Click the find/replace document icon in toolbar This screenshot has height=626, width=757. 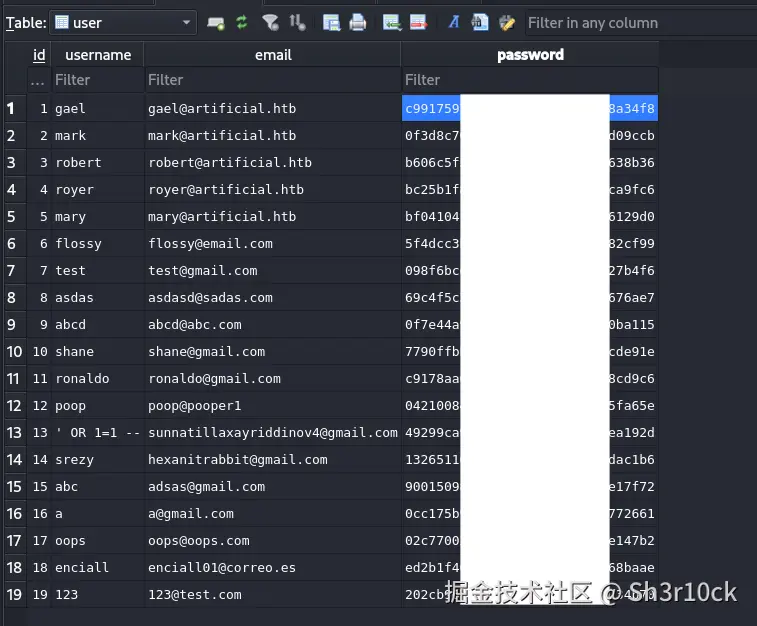[x=480, y=22]
